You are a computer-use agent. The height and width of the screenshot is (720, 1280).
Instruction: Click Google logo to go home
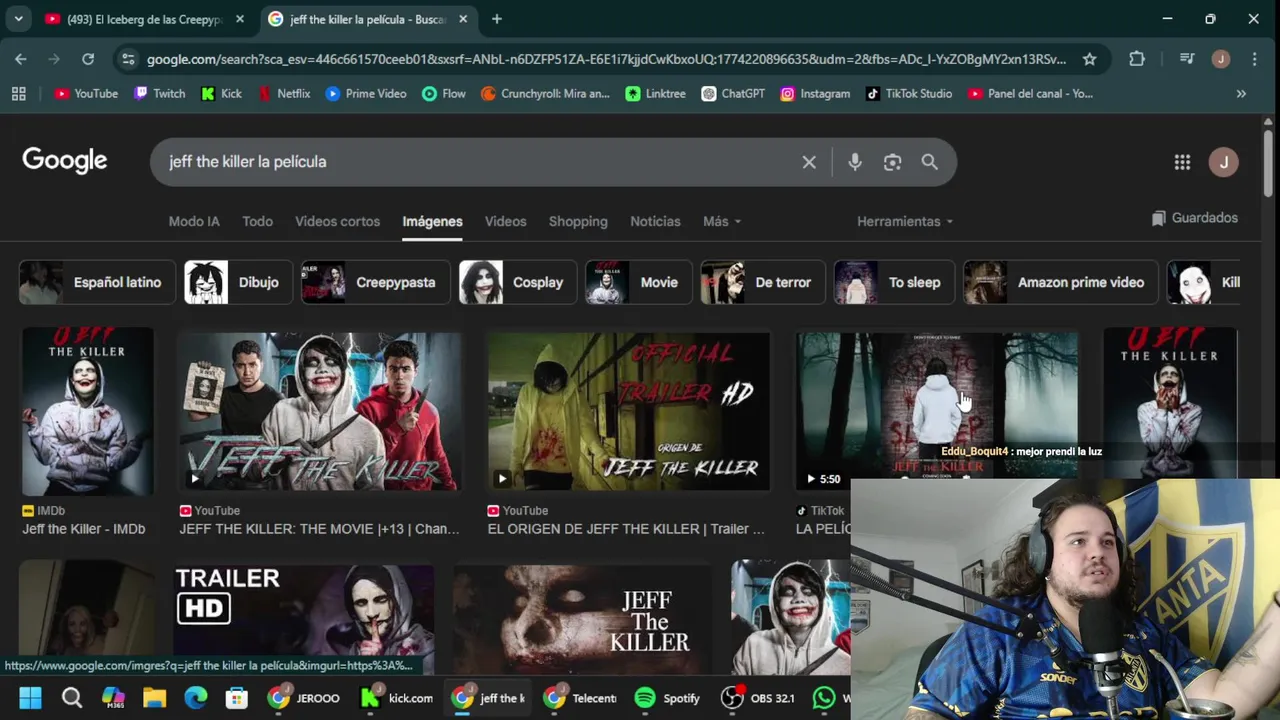tap(65, 161)
